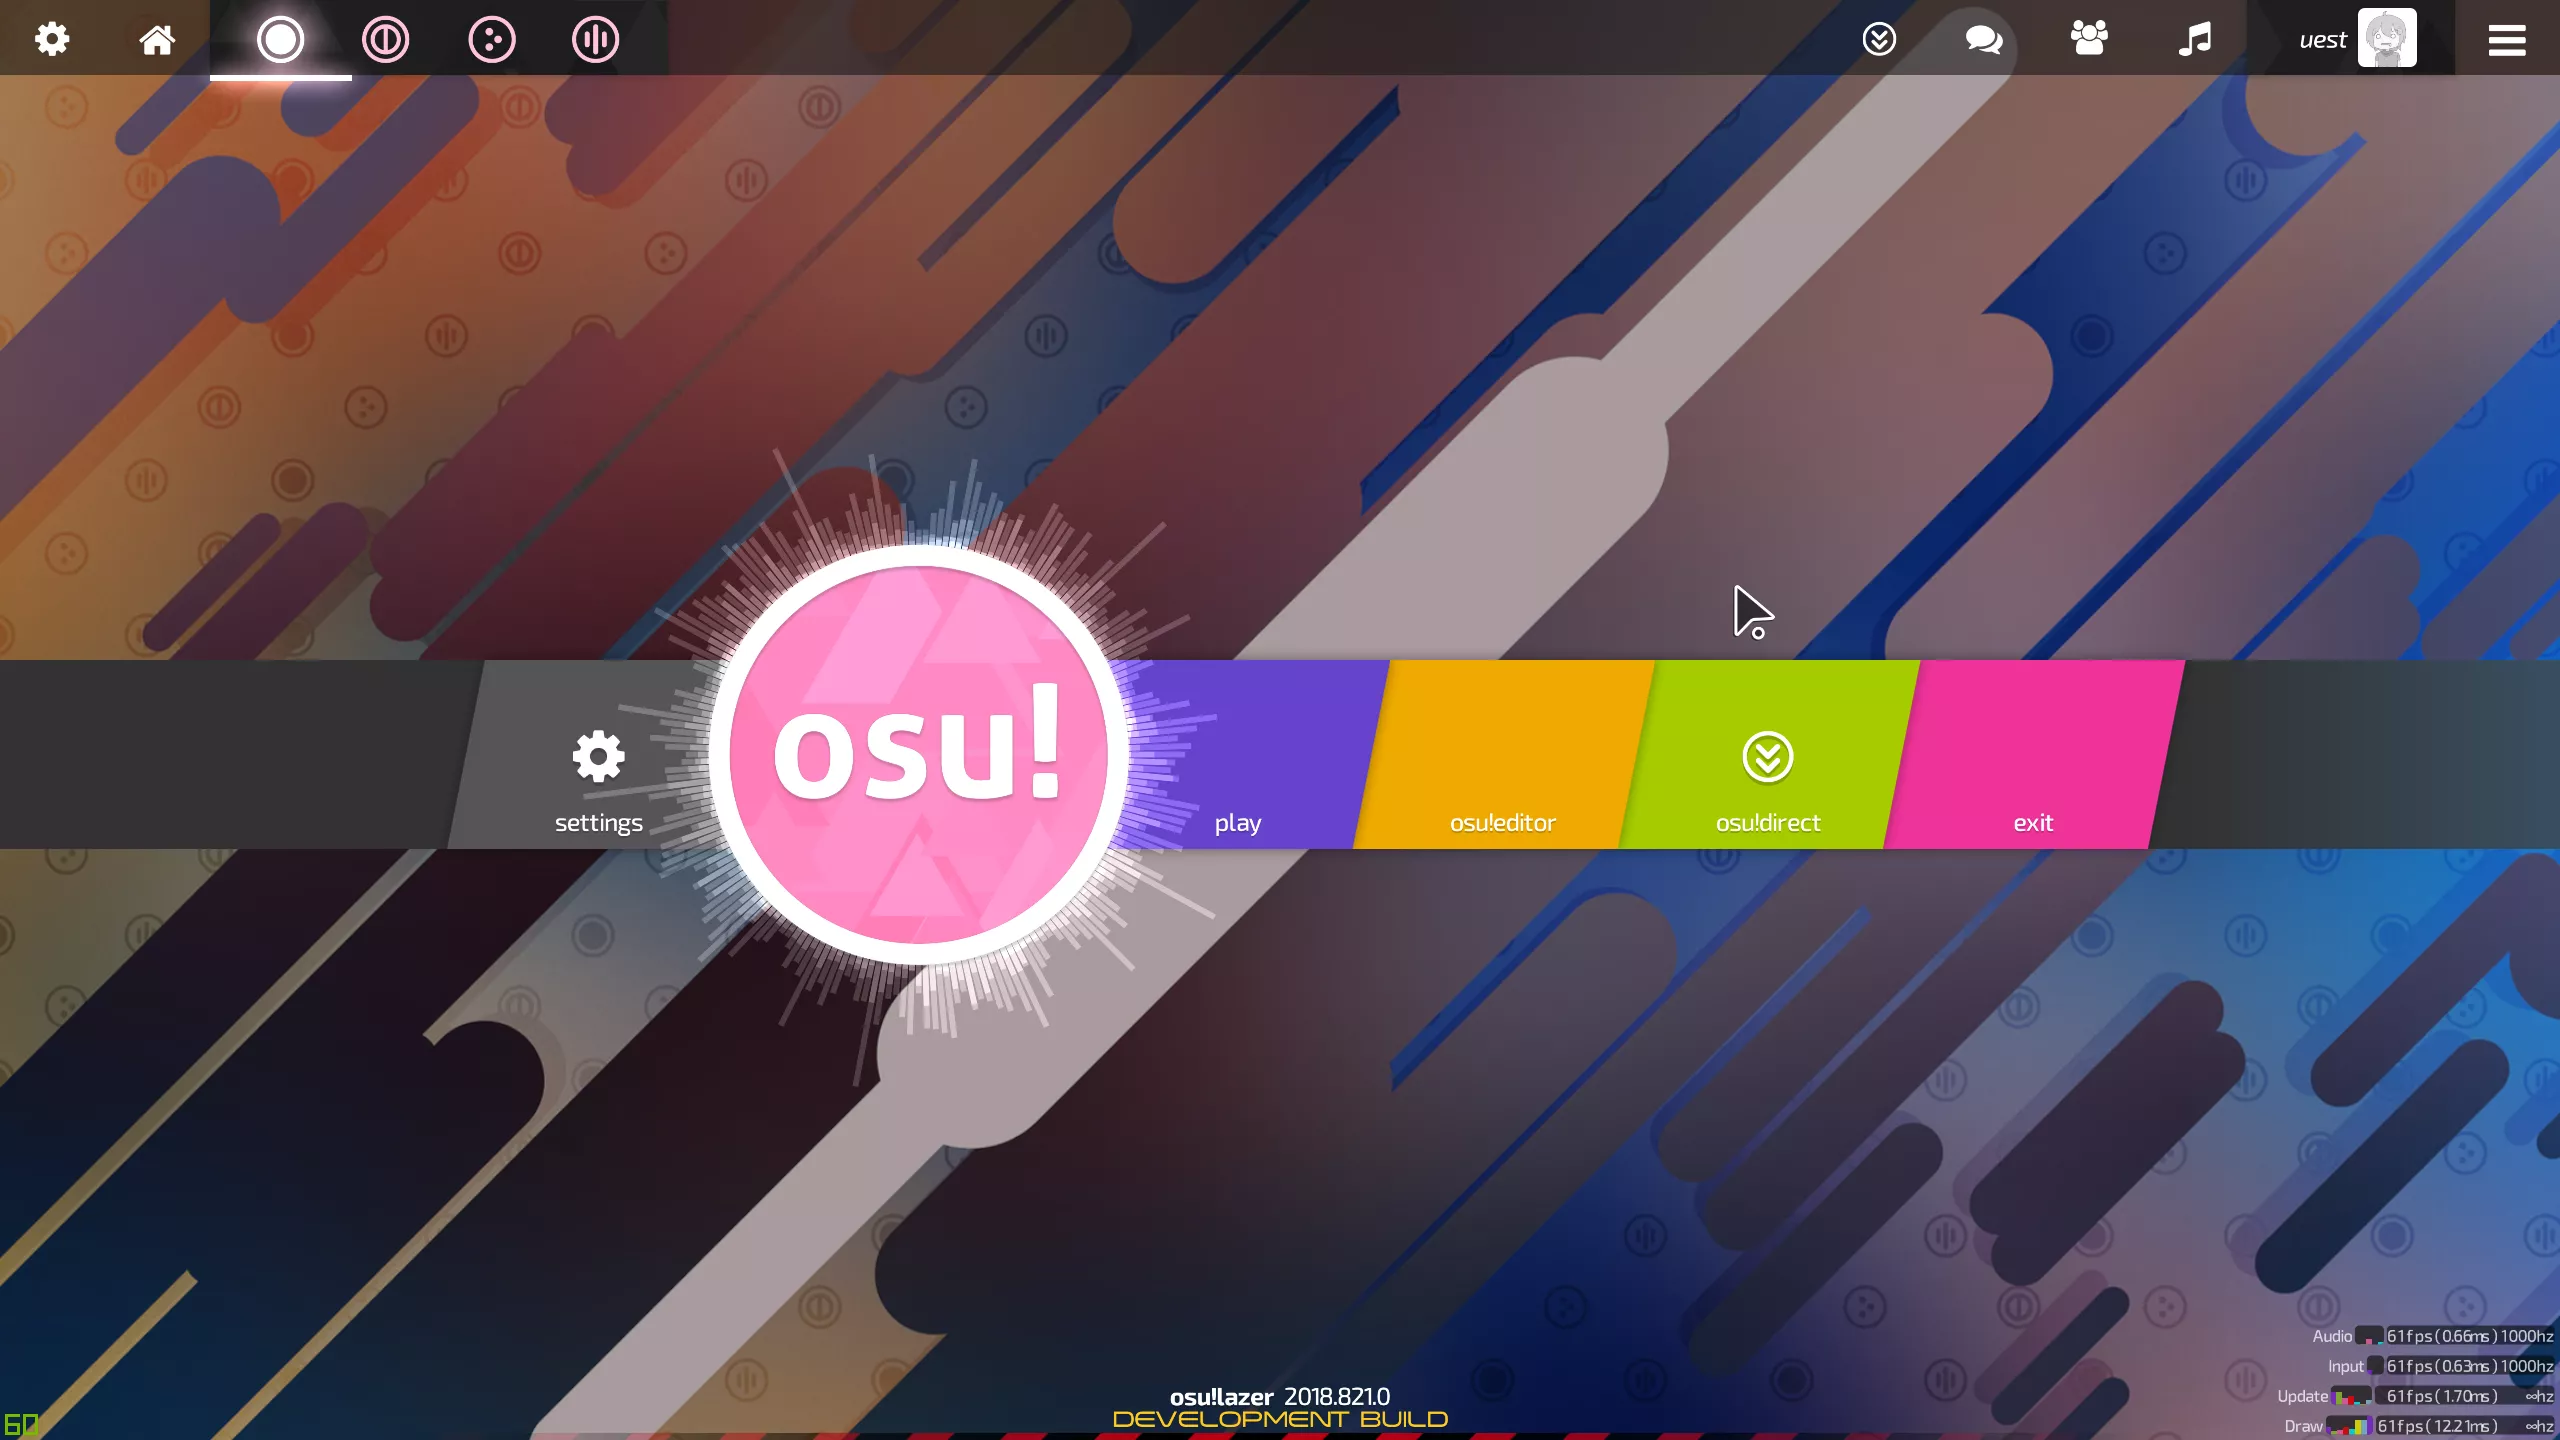Viewport: 2560px width, 1440px height.
Task: Open the notifications hamburger menu
Action: point(2507,39)
